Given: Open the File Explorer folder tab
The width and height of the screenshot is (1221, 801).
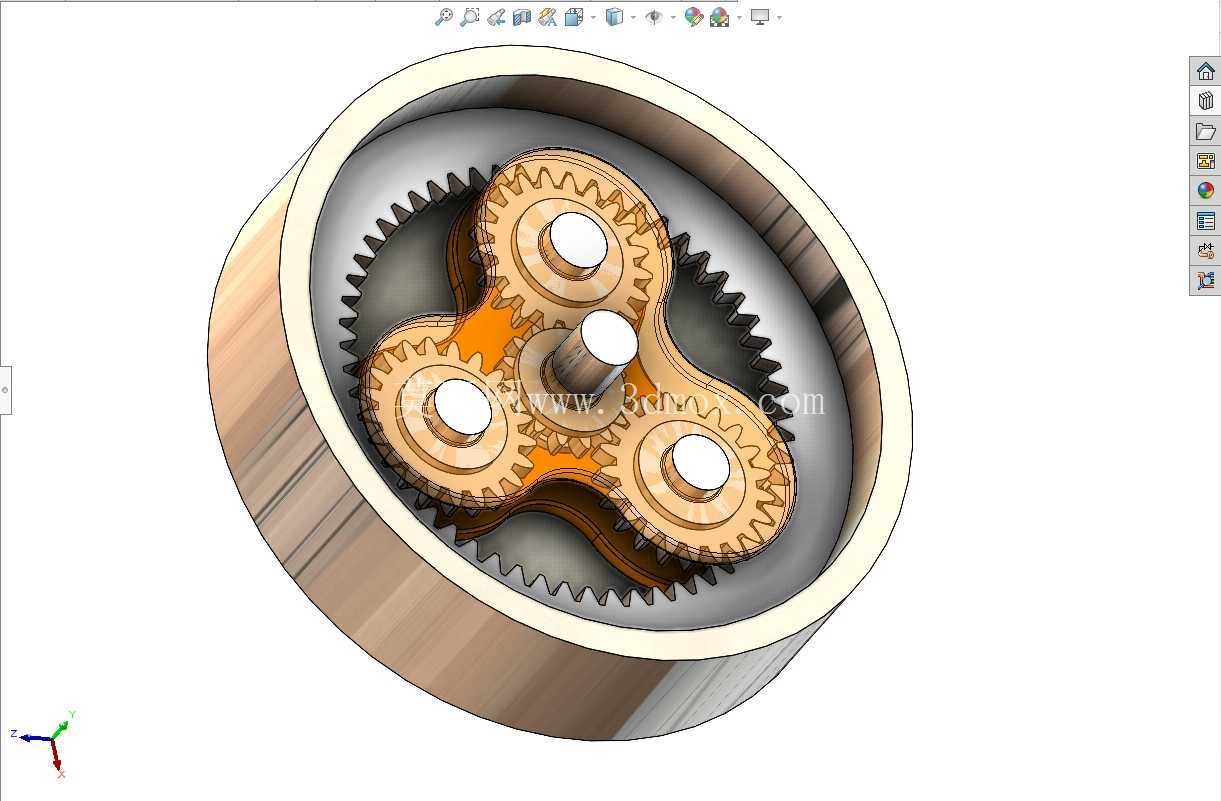Looking at the screenshot, I should [1205, 131].
